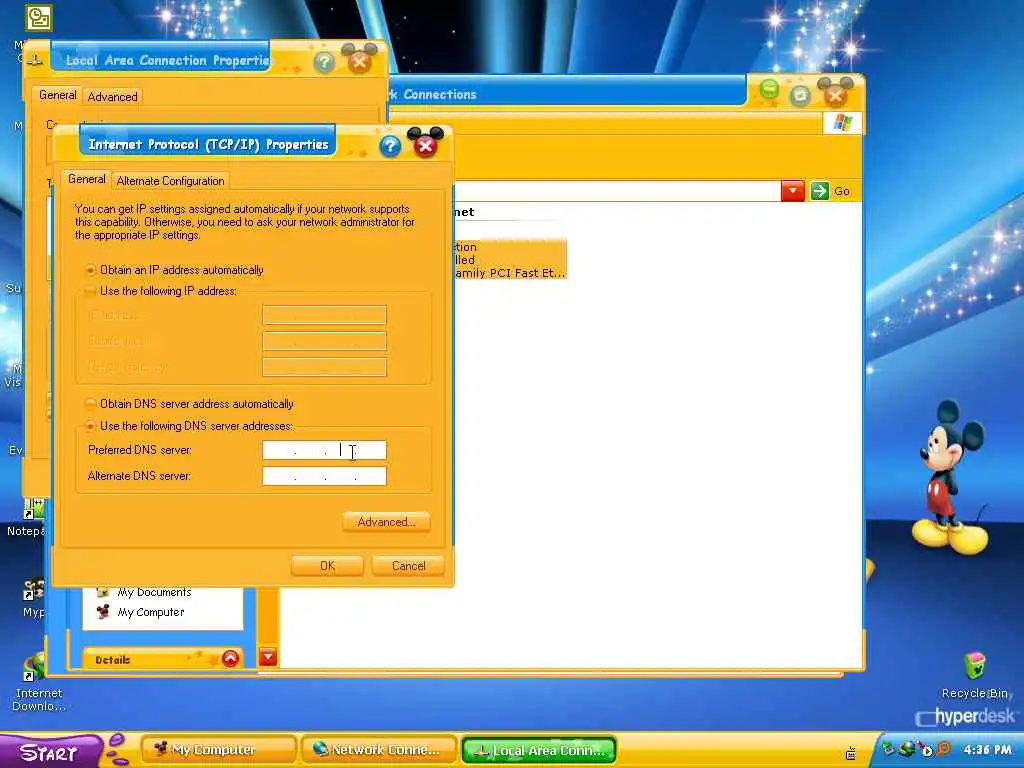Close the Network Connections window

(x=835, y=94)
